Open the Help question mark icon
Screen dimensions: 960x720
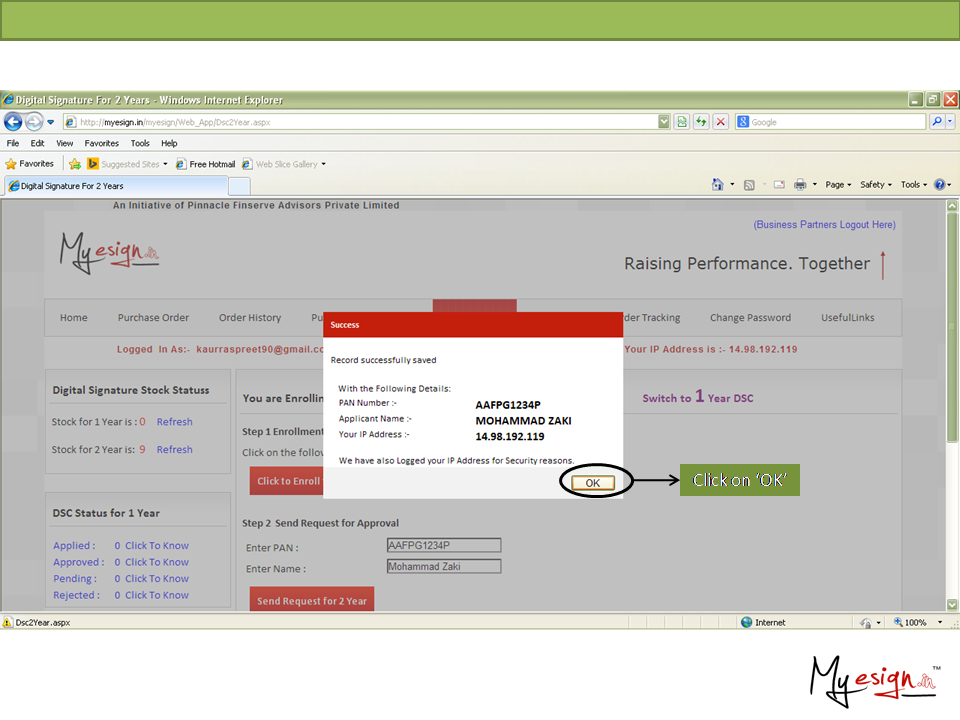pos(939,185)
